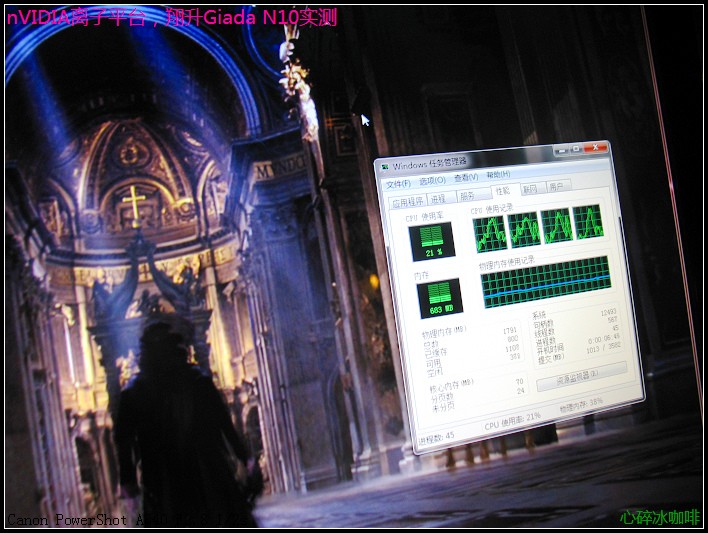708x533 pixels.
Task: Click the CPU usage gauge showing 21 %
Action: point(431,242)
